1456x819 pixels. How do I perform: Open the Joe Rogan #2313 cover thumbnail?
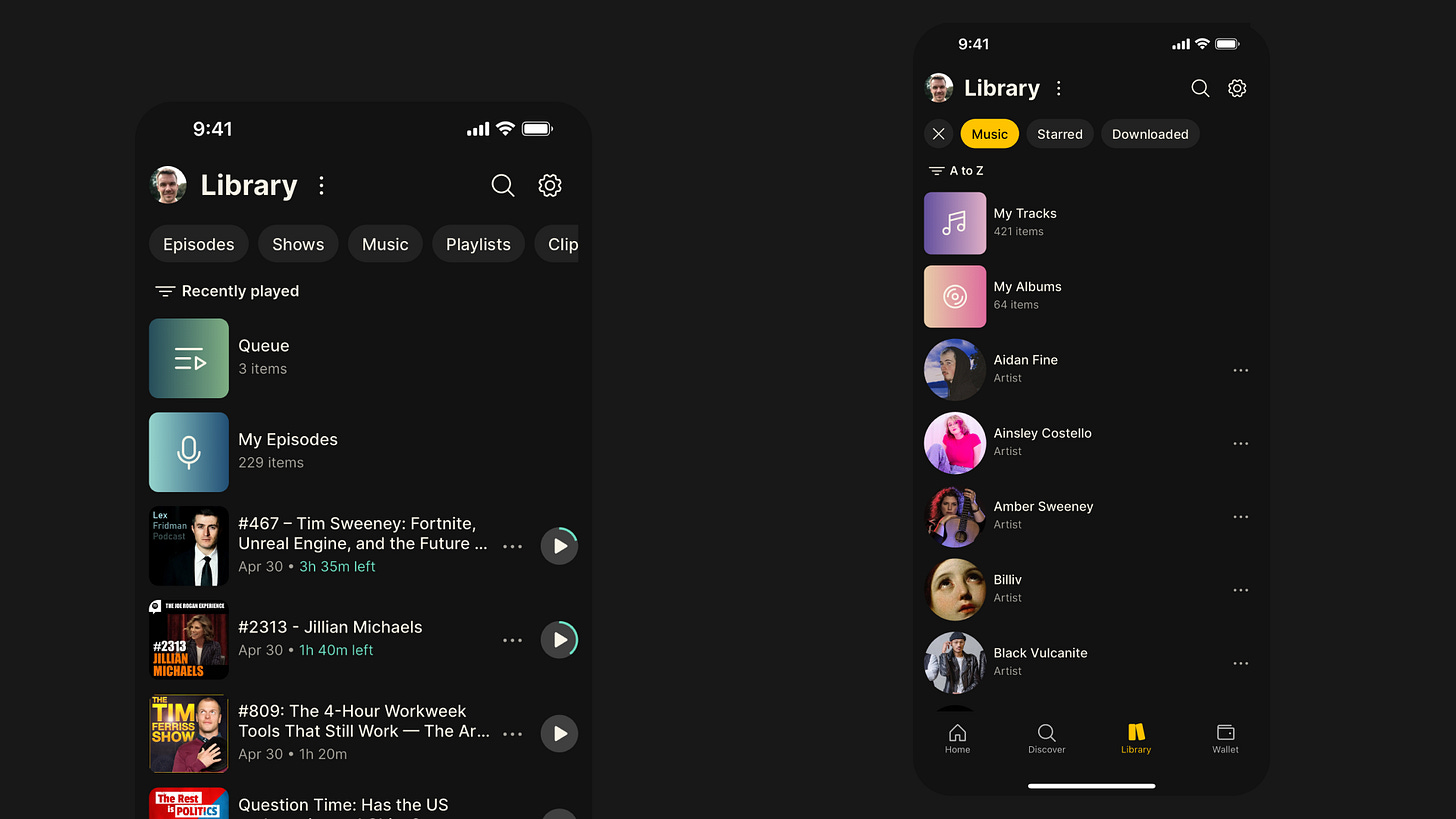point(189,640)
